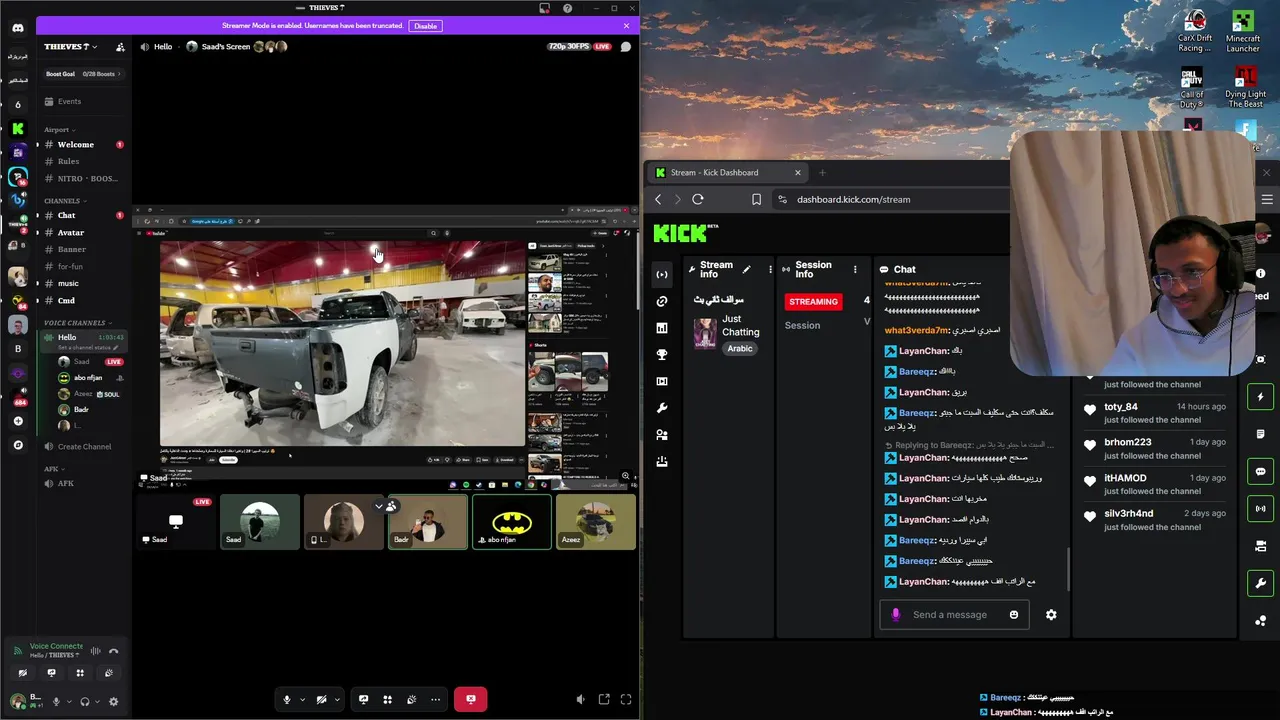The image size is (1280, 720).
Task: Open a new tab in Kick browser
Action: 822,172
